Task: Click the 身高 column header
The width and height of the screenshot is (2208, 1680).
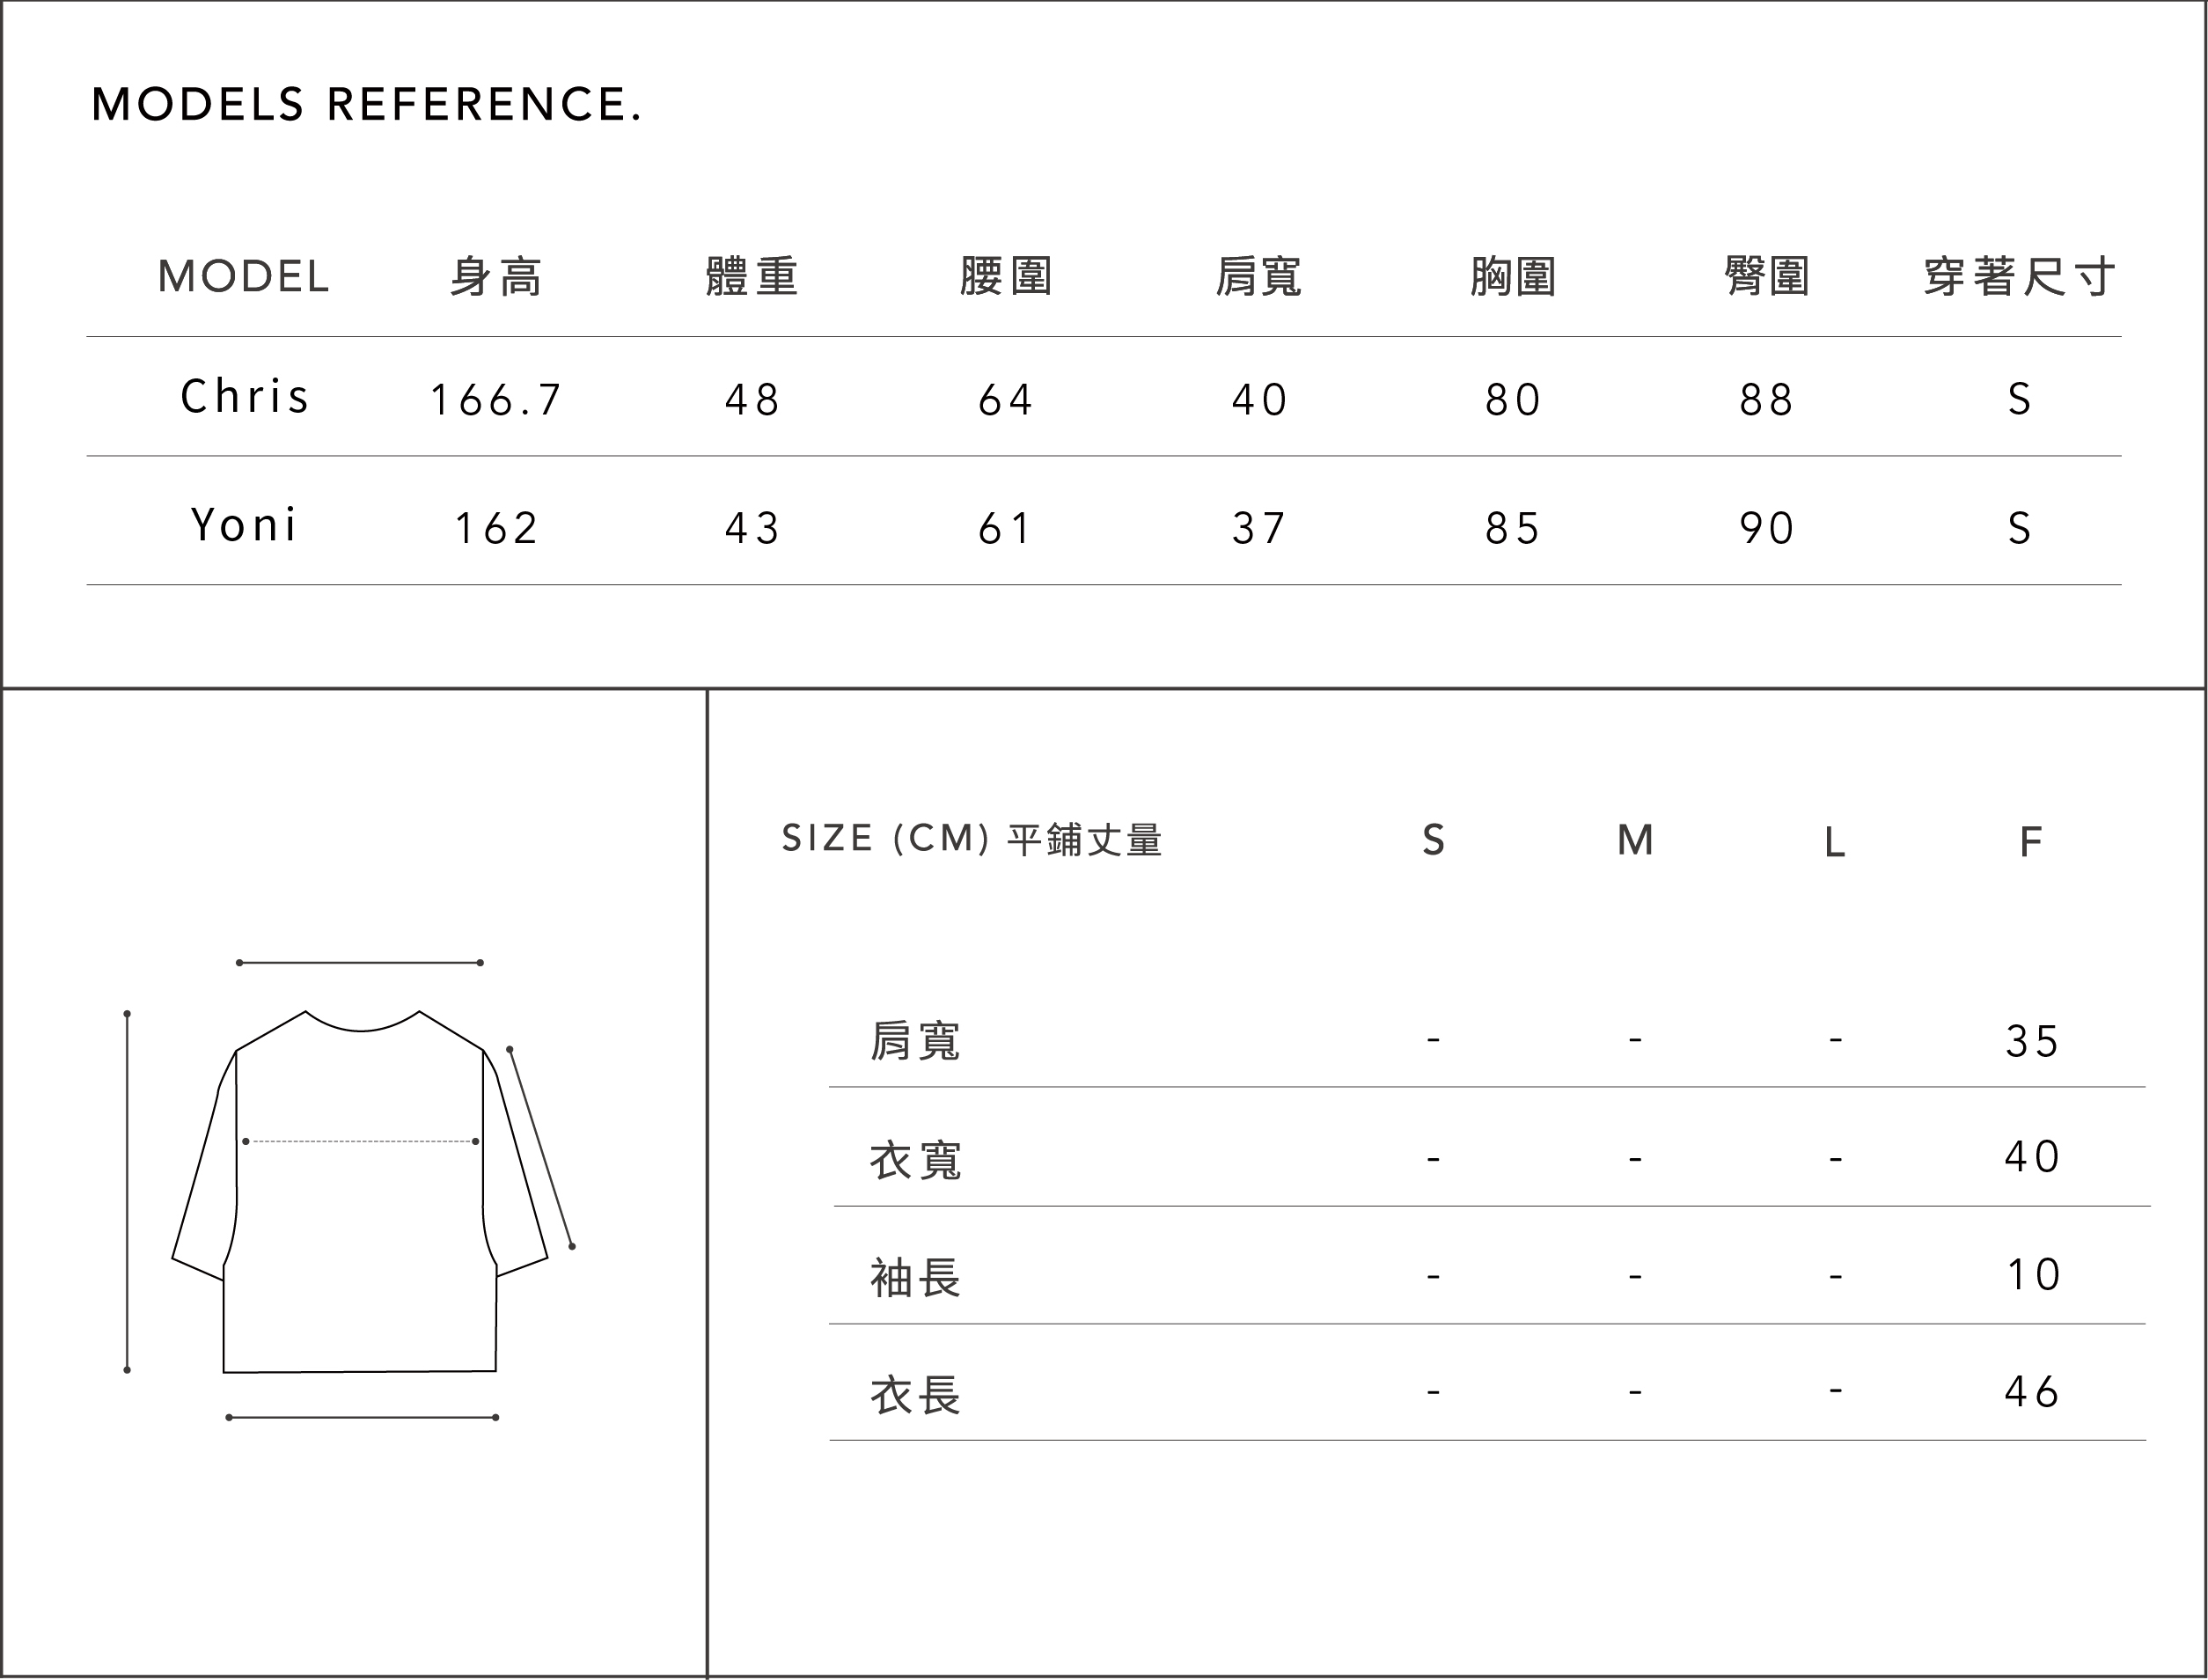Action: (496, 277)
